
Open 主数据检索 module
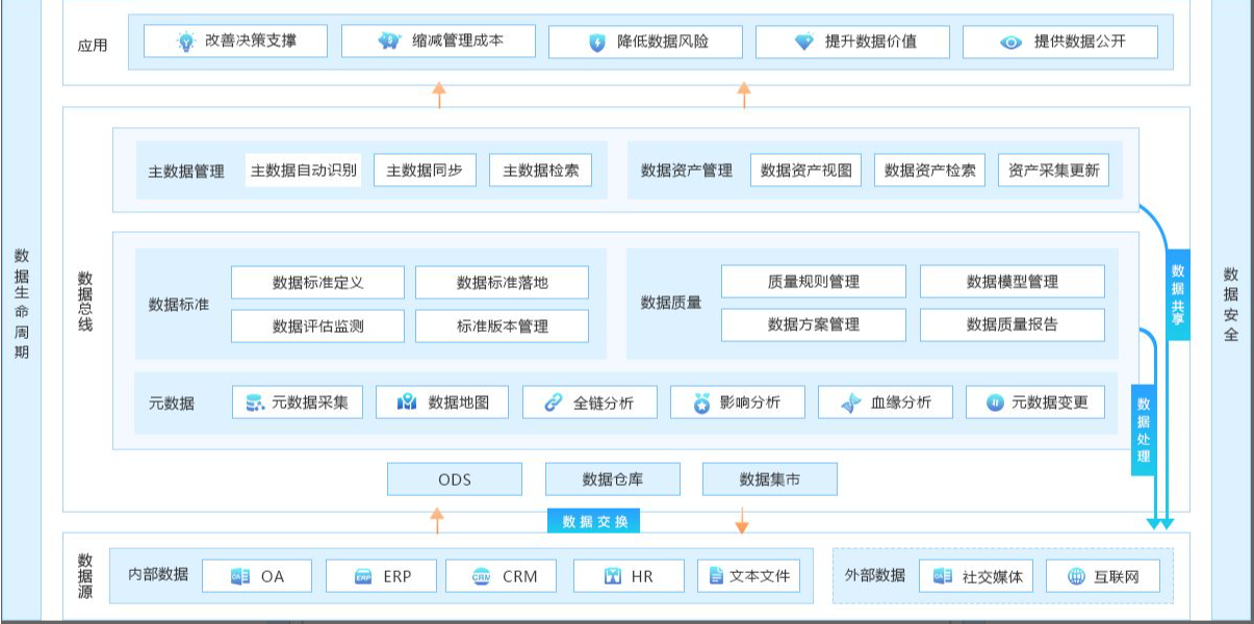(x=541, y=170)
